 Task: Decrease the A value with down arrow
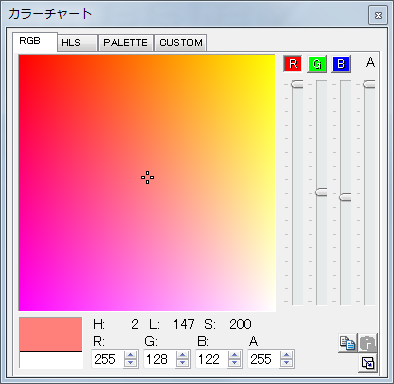286,363
